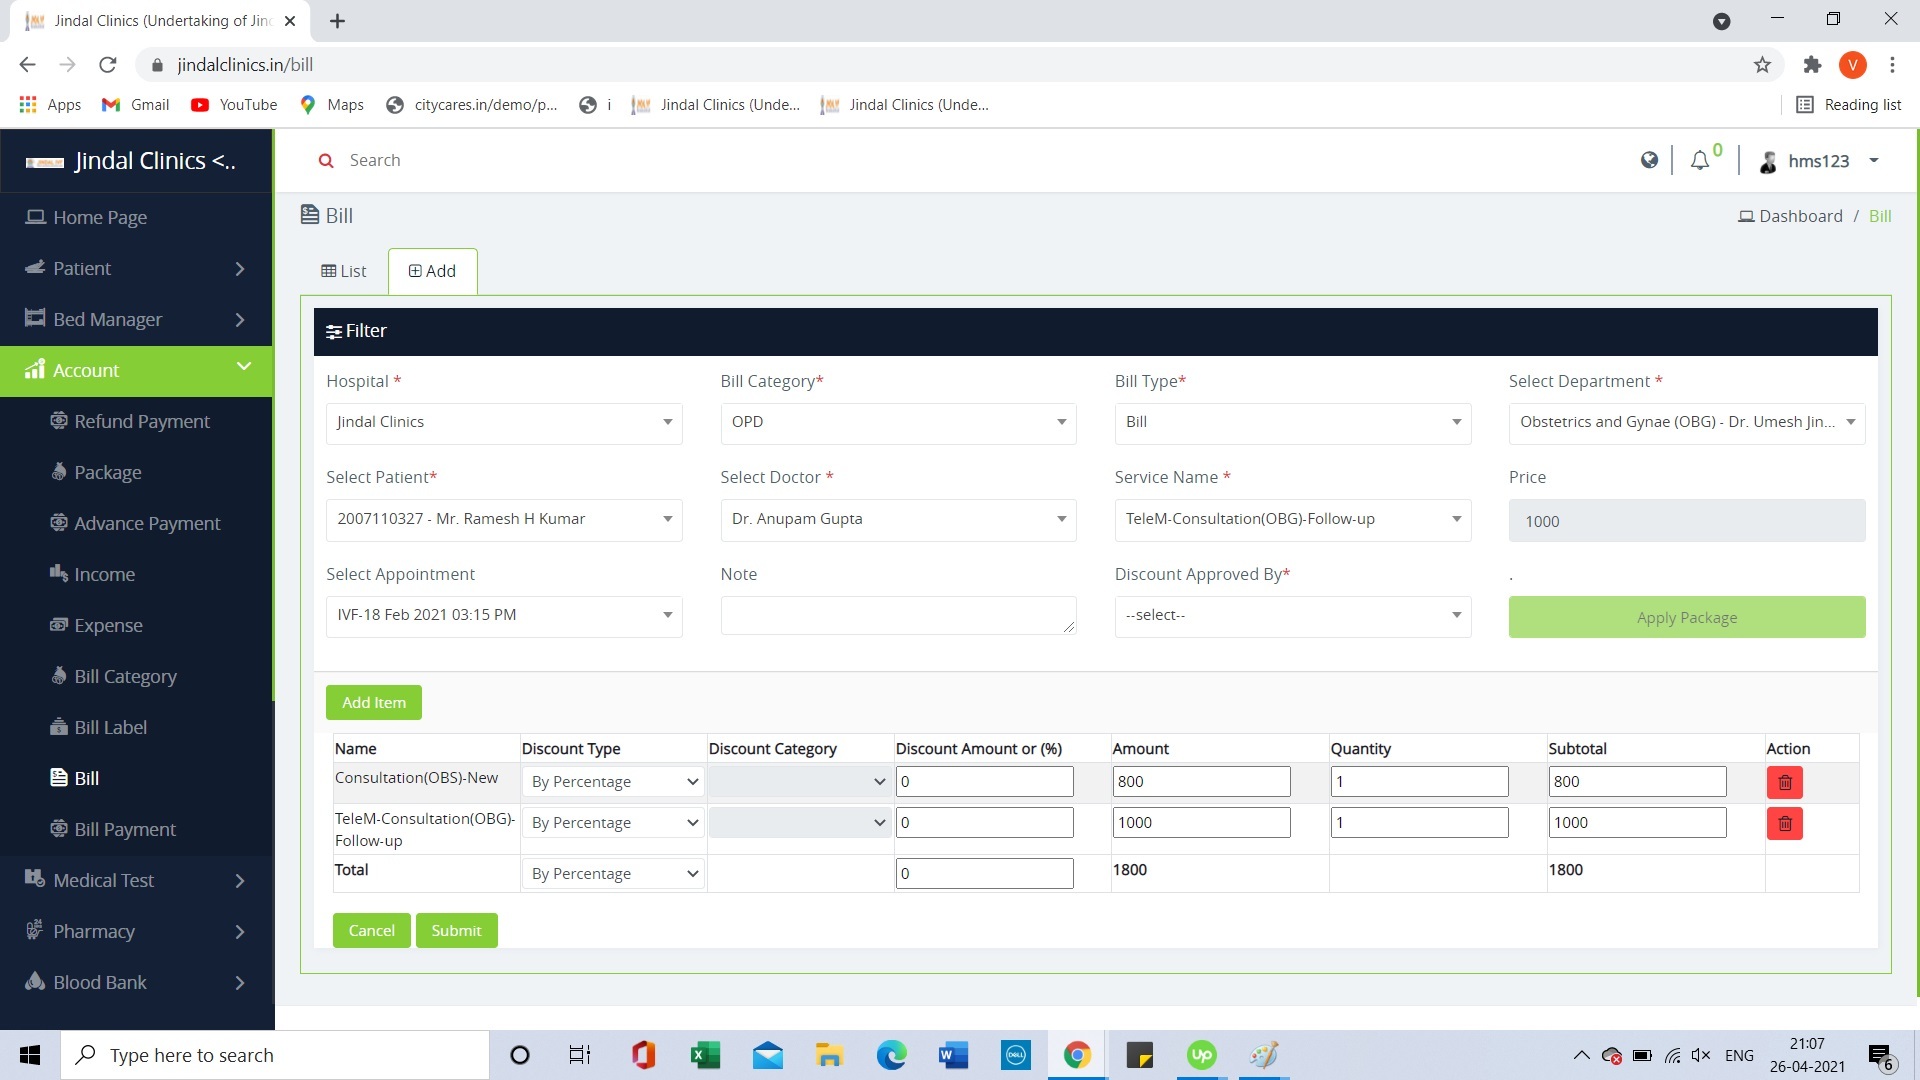Delete the TeleM-Consultation follow-up row
This screenshot has width=1920, height=1080.
point(1784,823)
